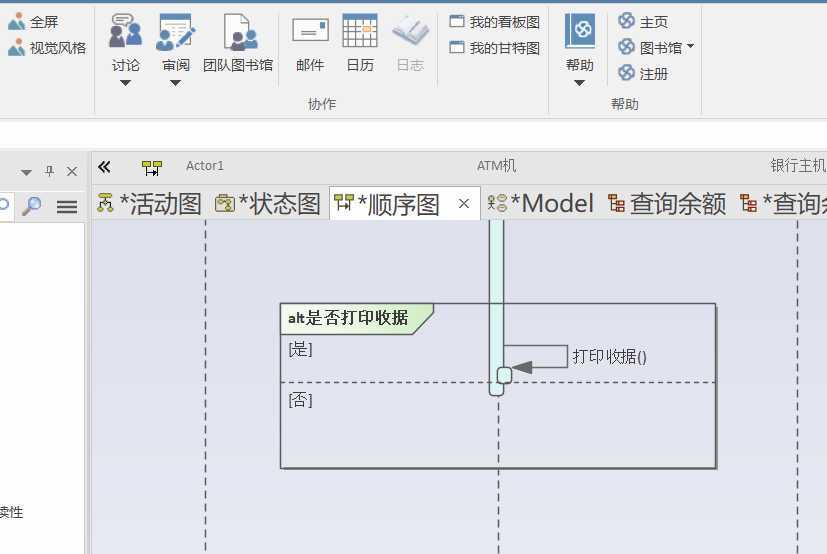
Task: Switch to the *Model tab
Action: (x=541, y=204)
